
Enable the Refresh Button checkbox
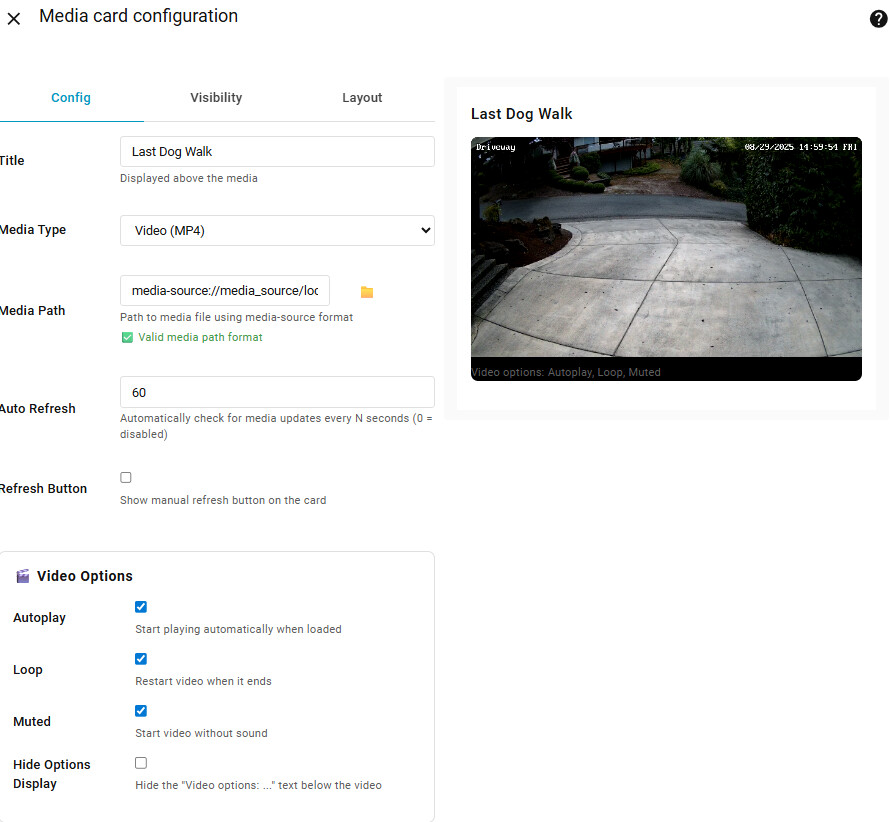[126, 478]
